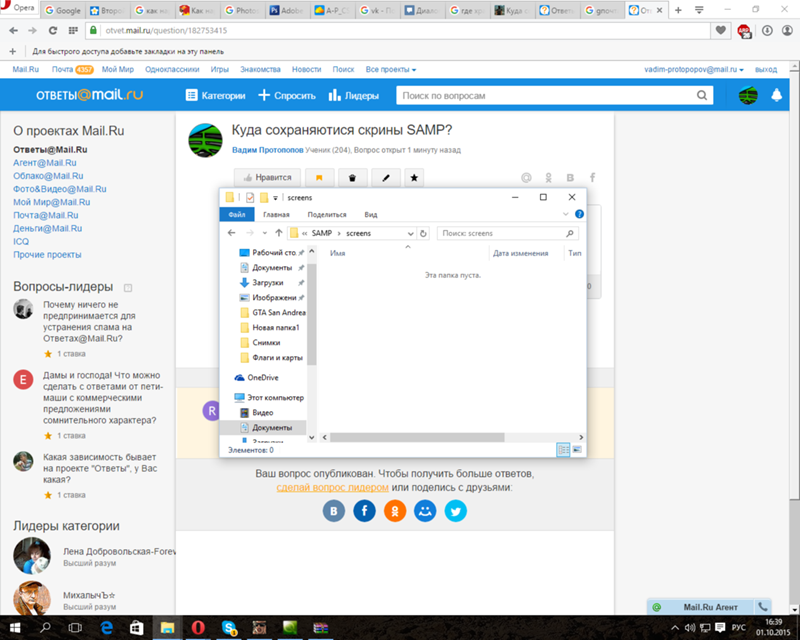Click the trash icon under the question
The image size is (800, 640).
point(352,178)
